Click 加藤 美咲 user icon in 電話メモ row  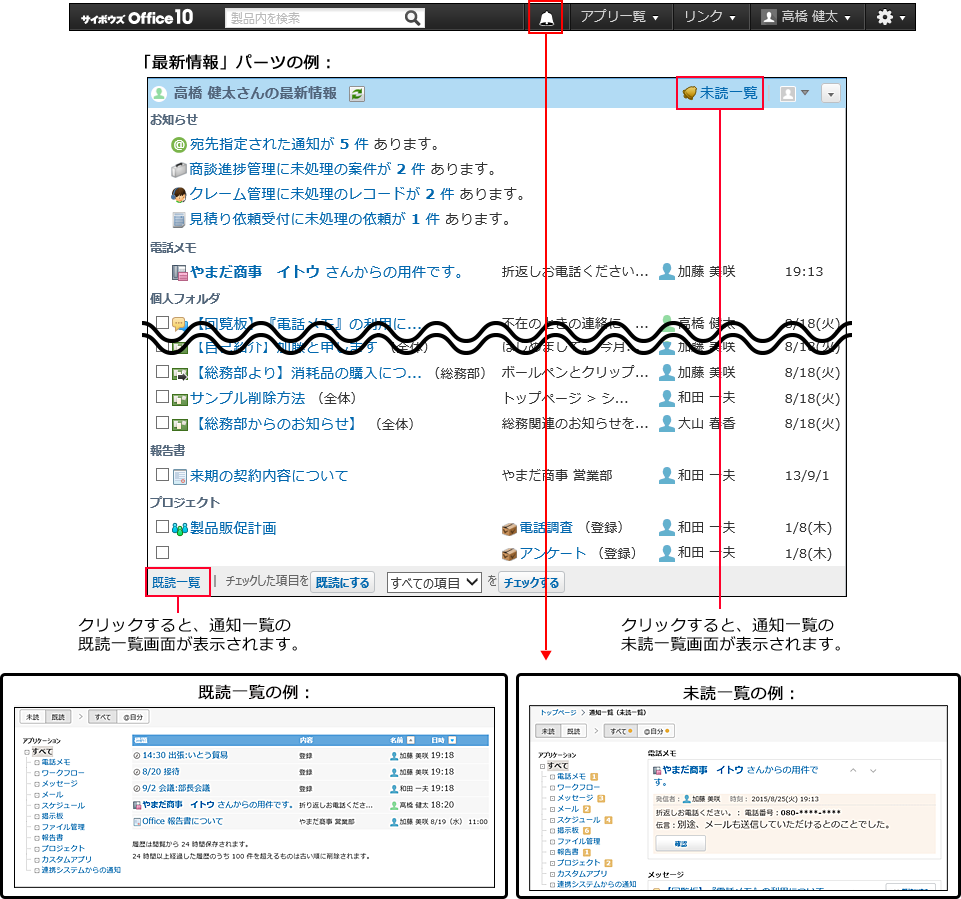point(666,271)
